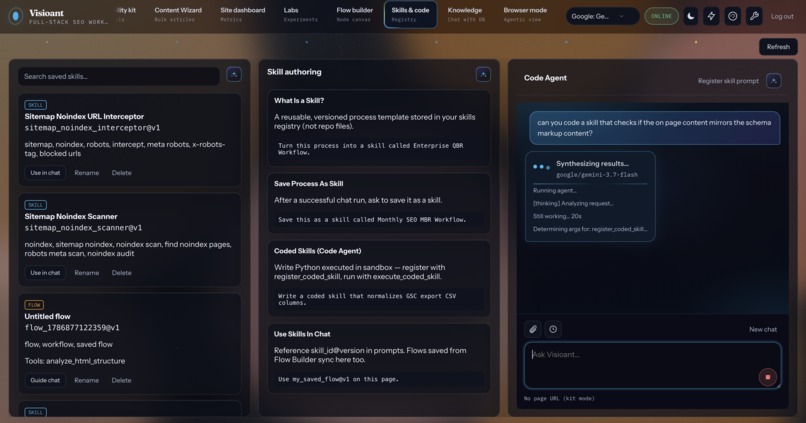Switch to Browser mode tab
The height and width of the screenshot is (423, 806).
point(525,14)
